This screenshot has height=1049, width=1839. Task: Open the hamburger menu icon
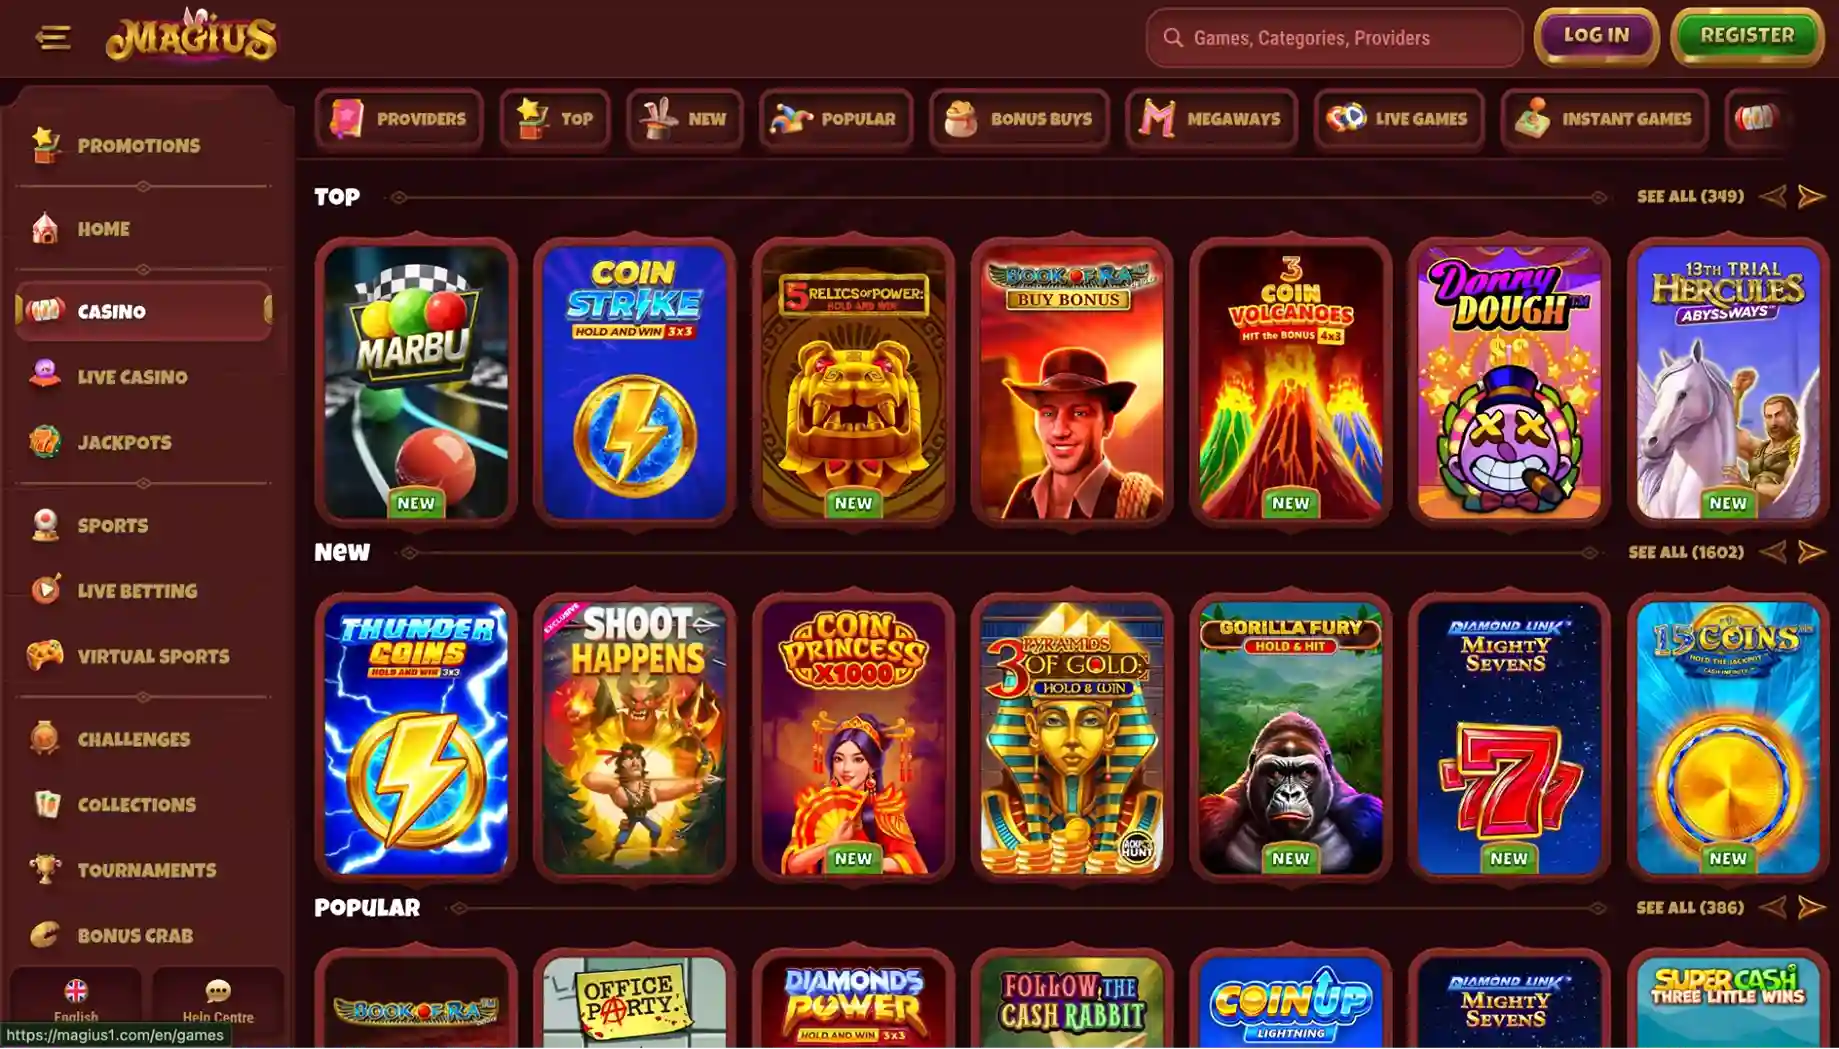pyautogui.click(x=52, y=38)
